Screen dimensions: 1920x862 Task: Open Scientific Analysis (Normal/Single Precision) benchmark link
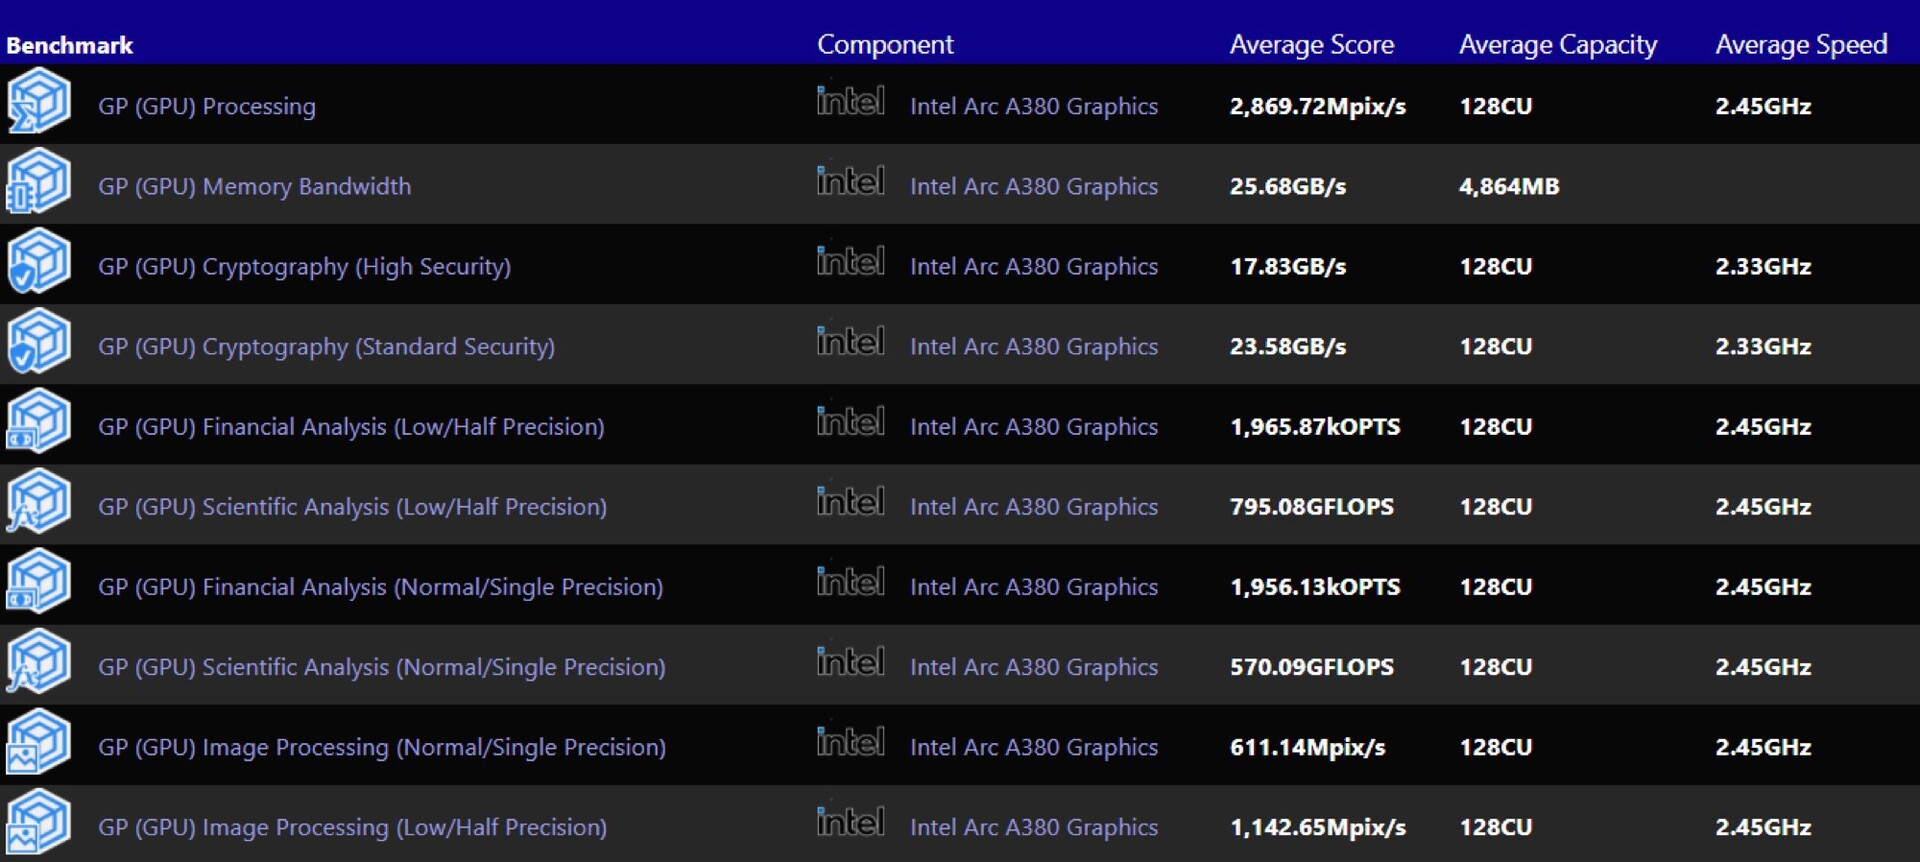(x=381, y=667)
